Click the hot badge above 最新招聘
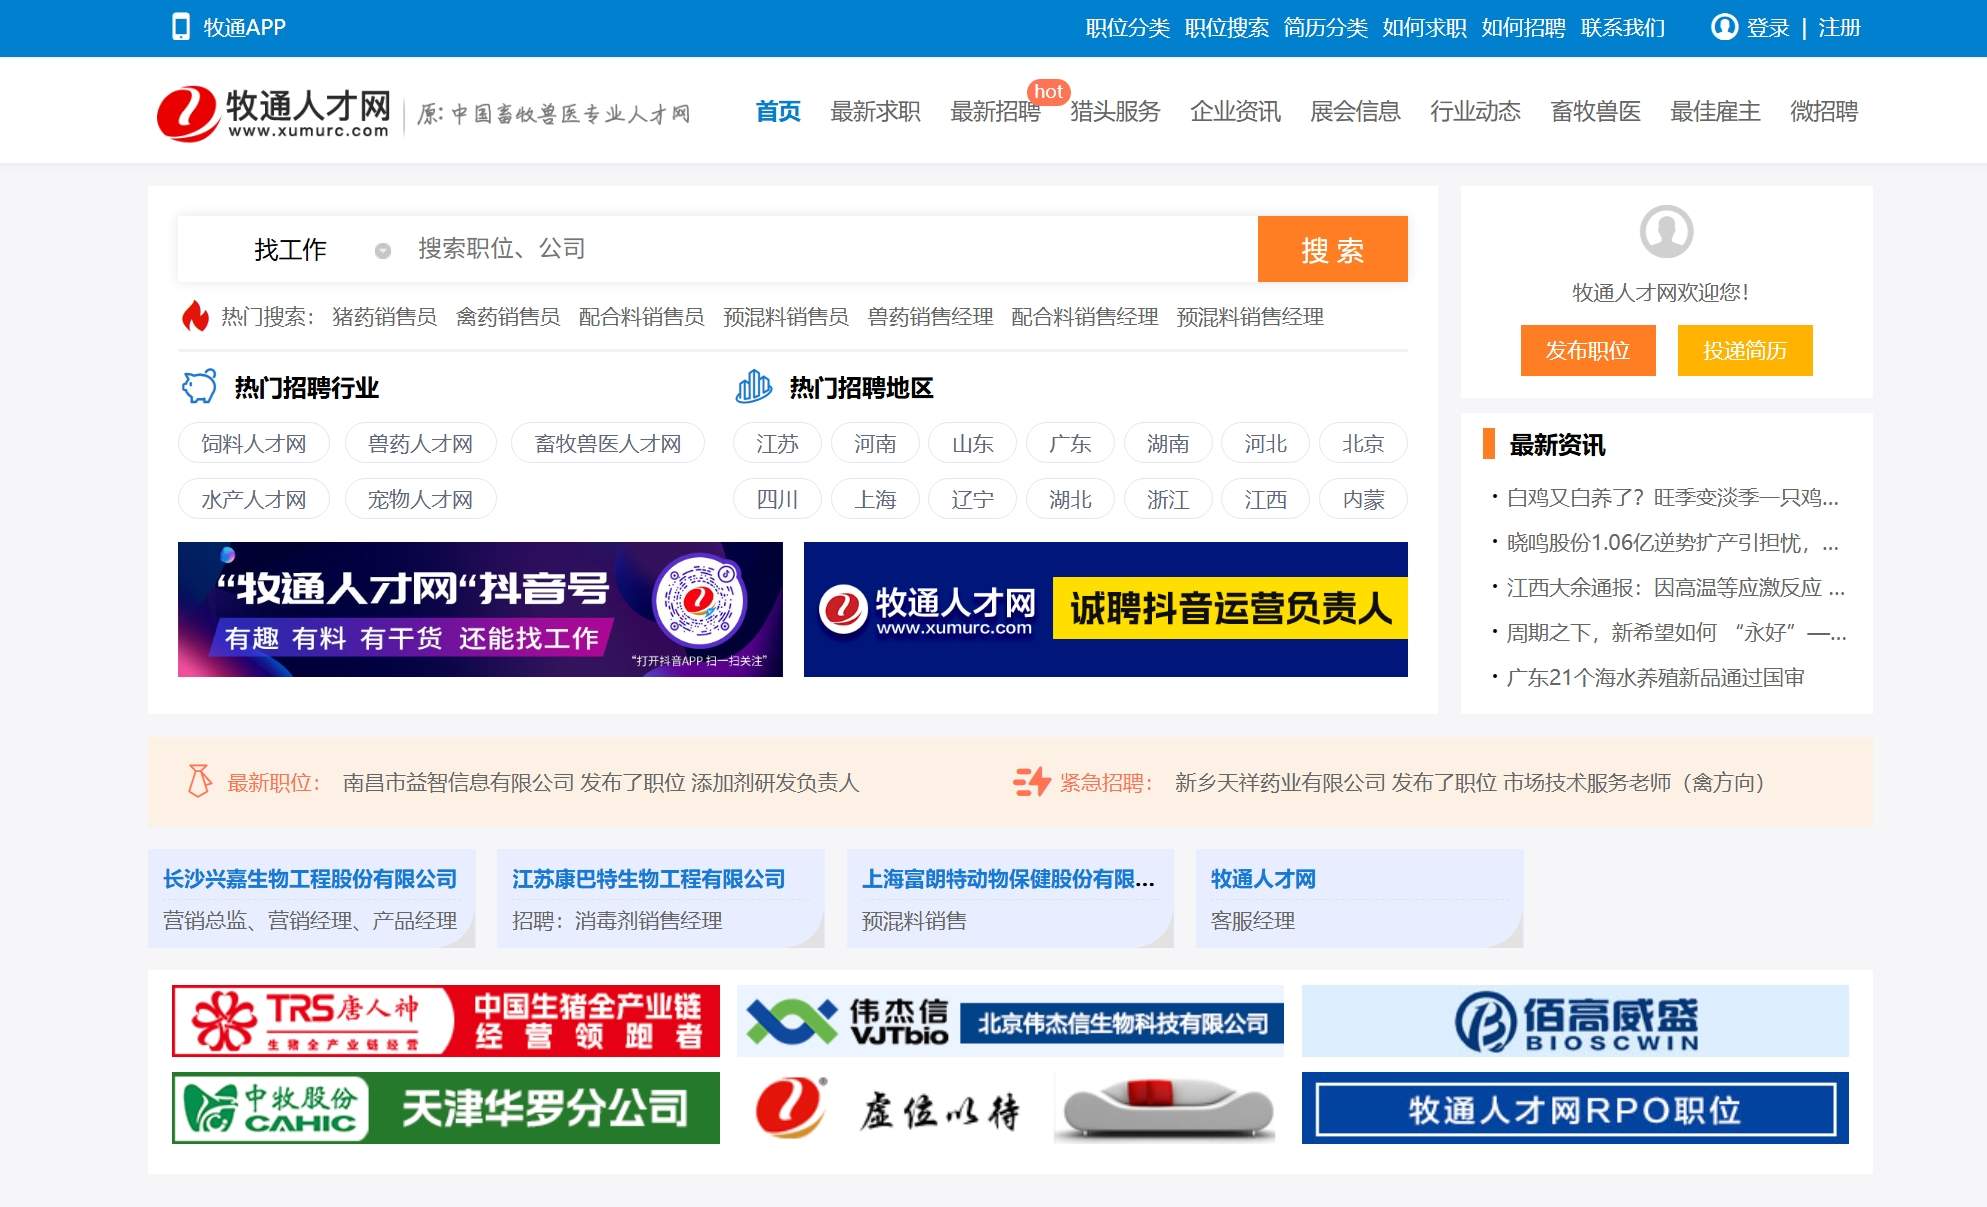The image size is (1987, 1207). pos(1048,92)
